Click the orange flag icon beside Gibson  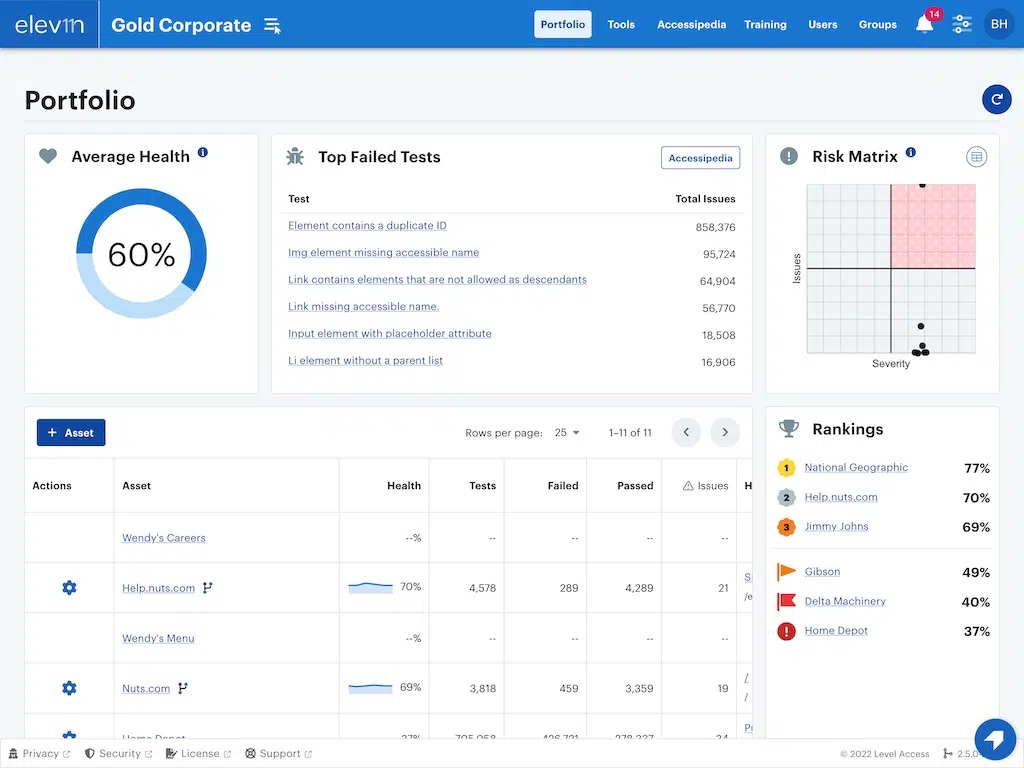(x=786, y=571)
